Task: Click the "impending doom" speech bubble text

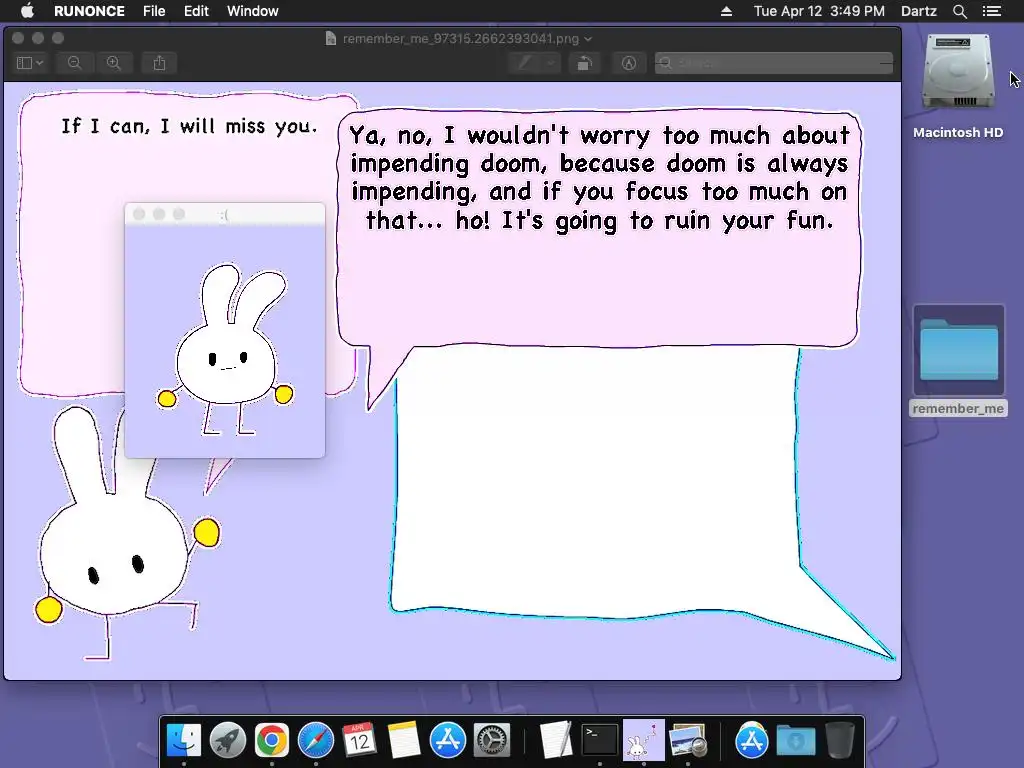Action: click(x=600, y=178)
